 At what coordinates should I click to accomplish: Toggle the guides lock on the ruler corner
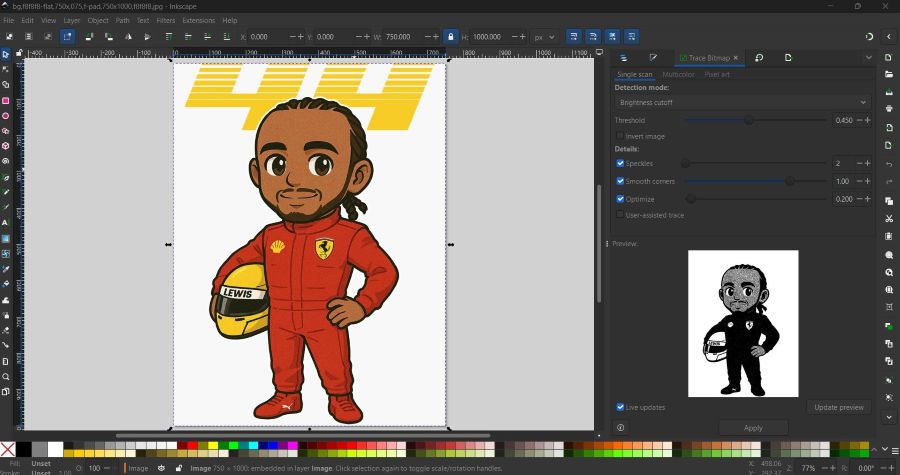click(19, 53)
